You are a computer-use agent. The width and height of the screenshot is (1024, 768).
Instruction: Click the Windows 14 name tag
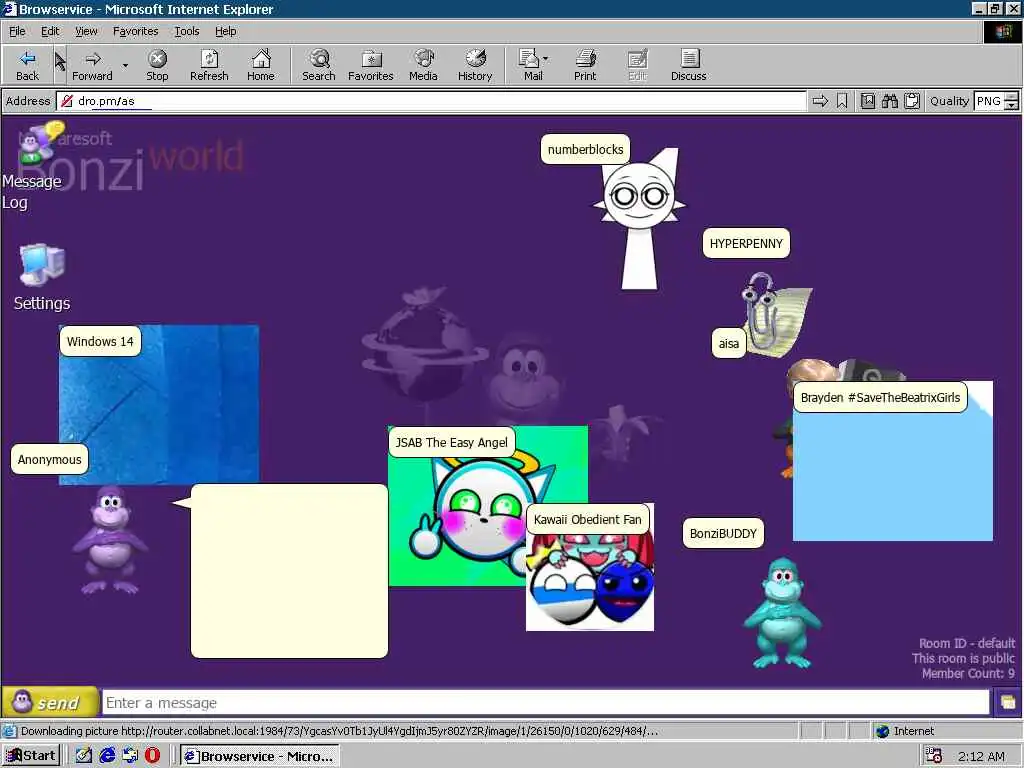100,342
